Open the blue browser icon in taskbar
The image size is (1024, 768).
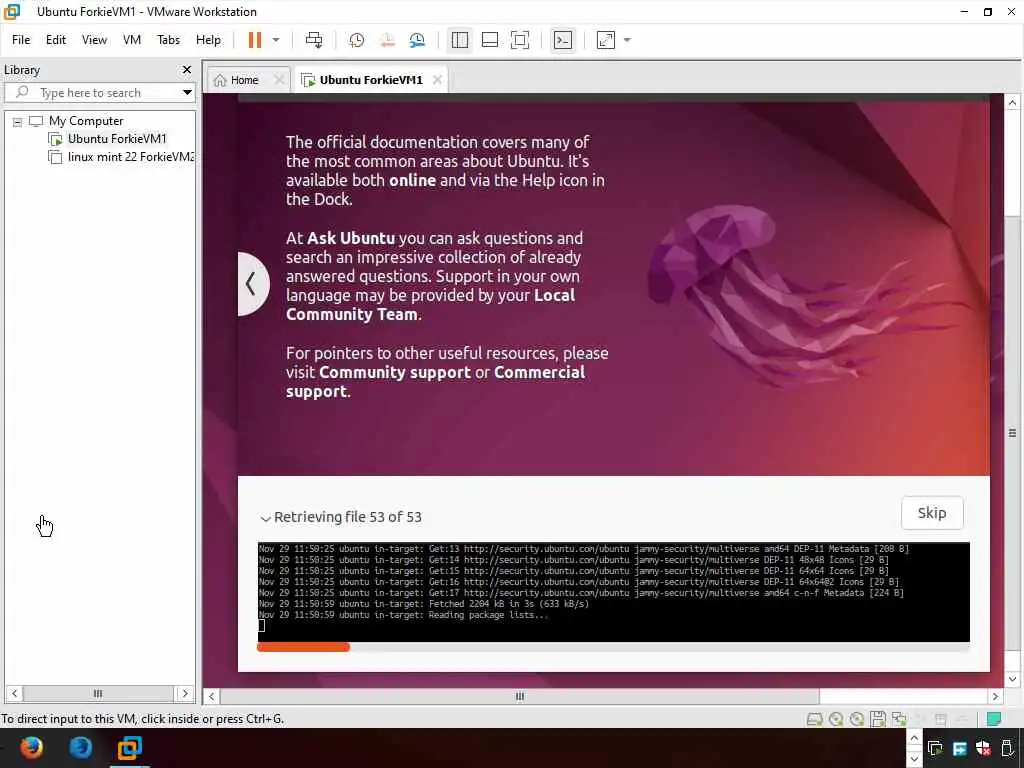pyautogui.click(x=80, y=748)
